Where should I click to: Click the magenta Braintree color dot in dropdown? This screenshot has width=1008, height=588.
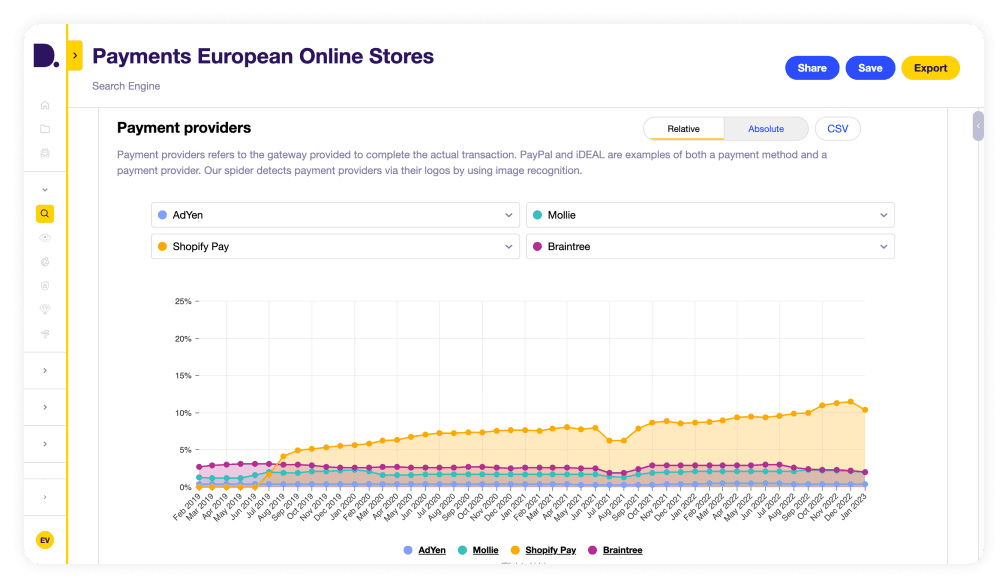537,247
